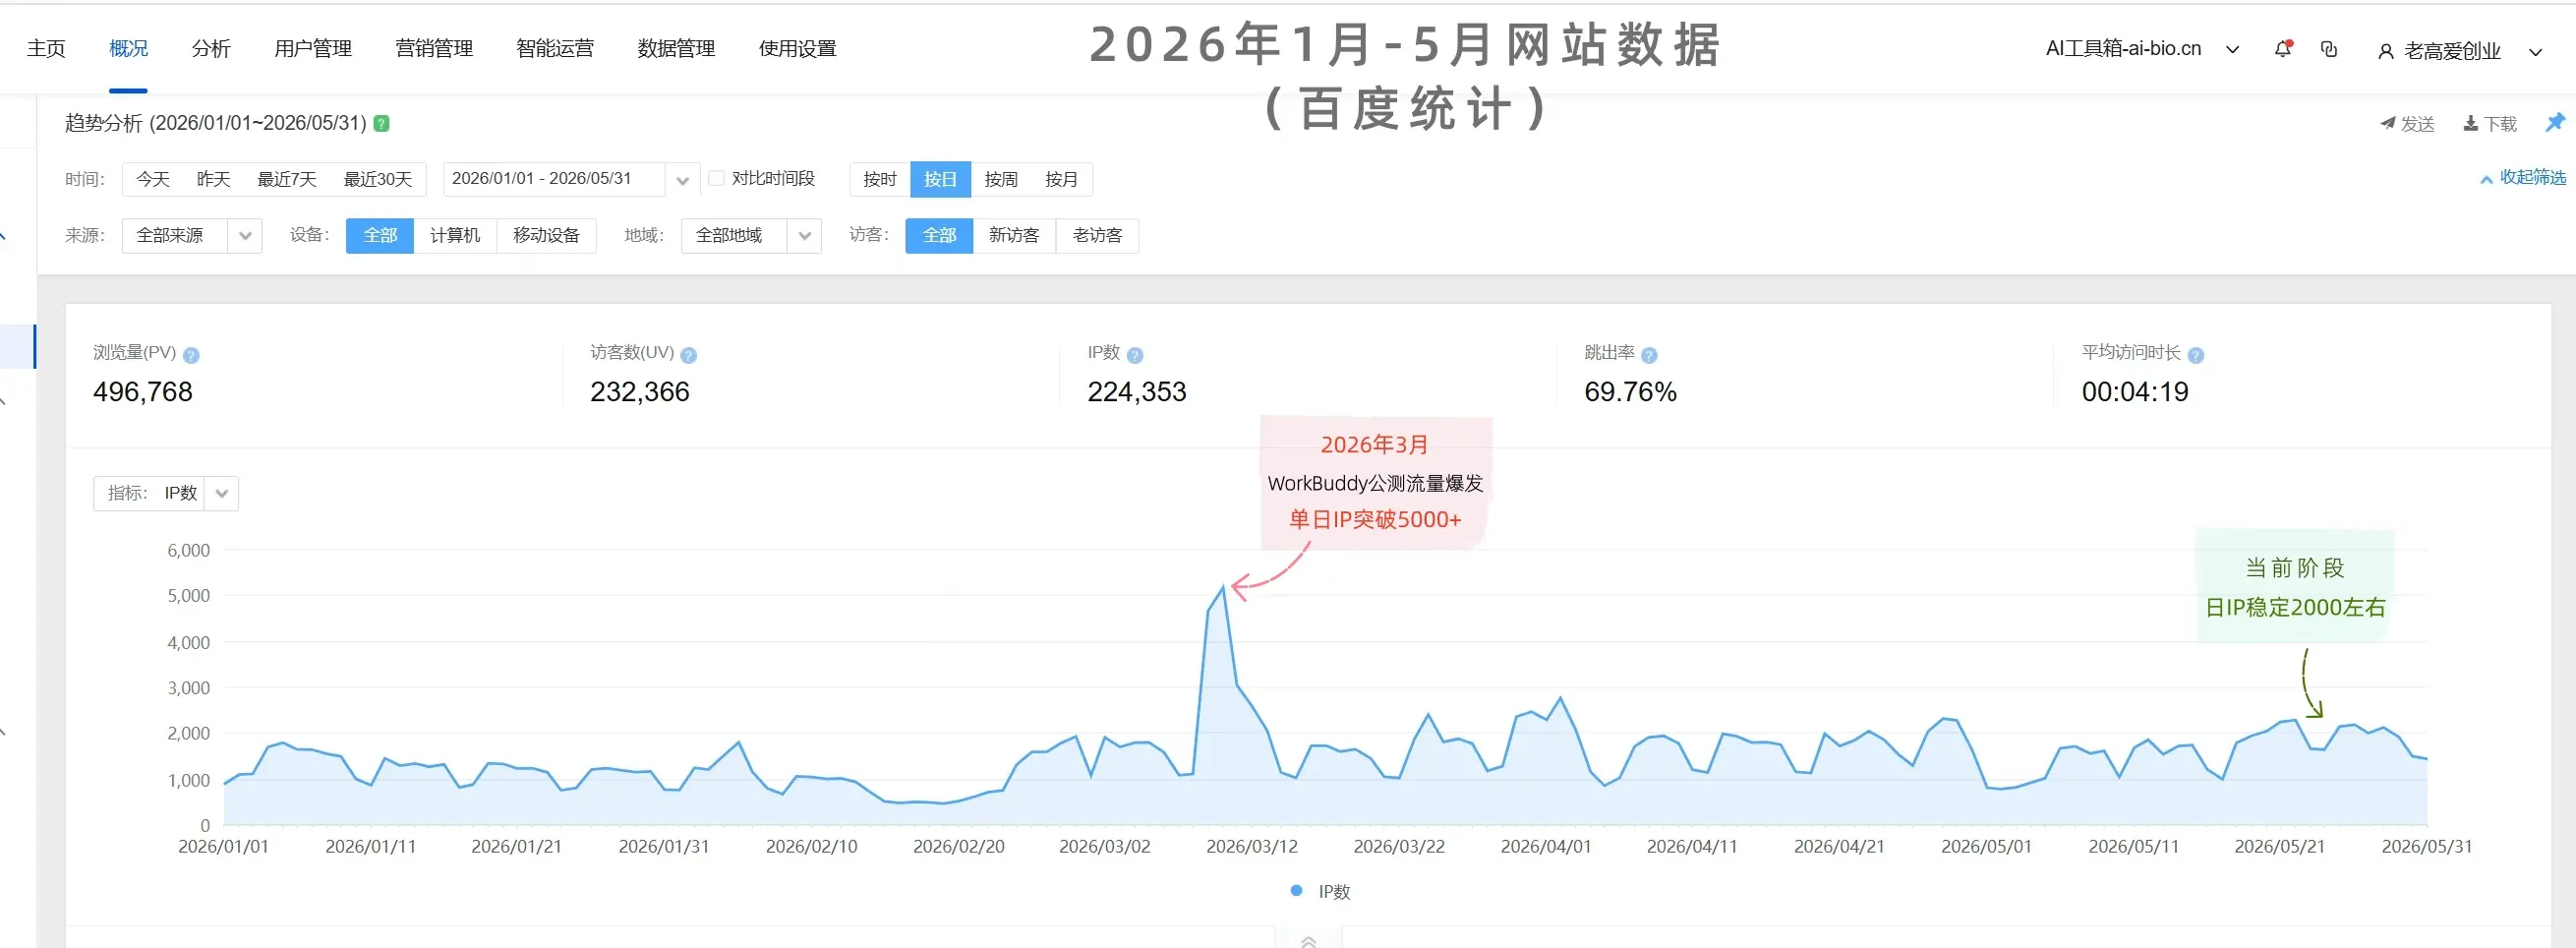Click the send paper-plane icon
2576x948 pixels.
[x=2387, y=123]
